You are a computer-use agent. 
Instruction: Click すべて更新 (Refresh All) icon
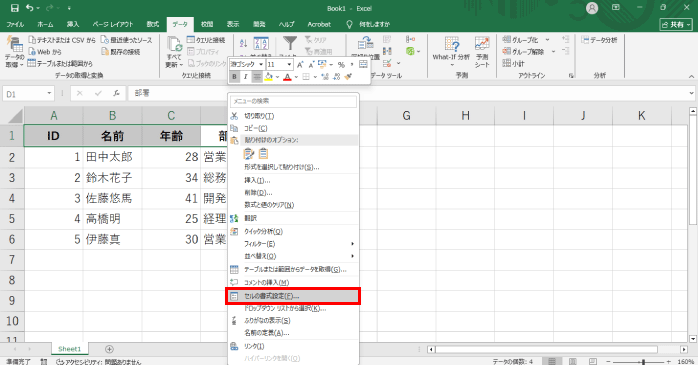click(x=174, y=52)
